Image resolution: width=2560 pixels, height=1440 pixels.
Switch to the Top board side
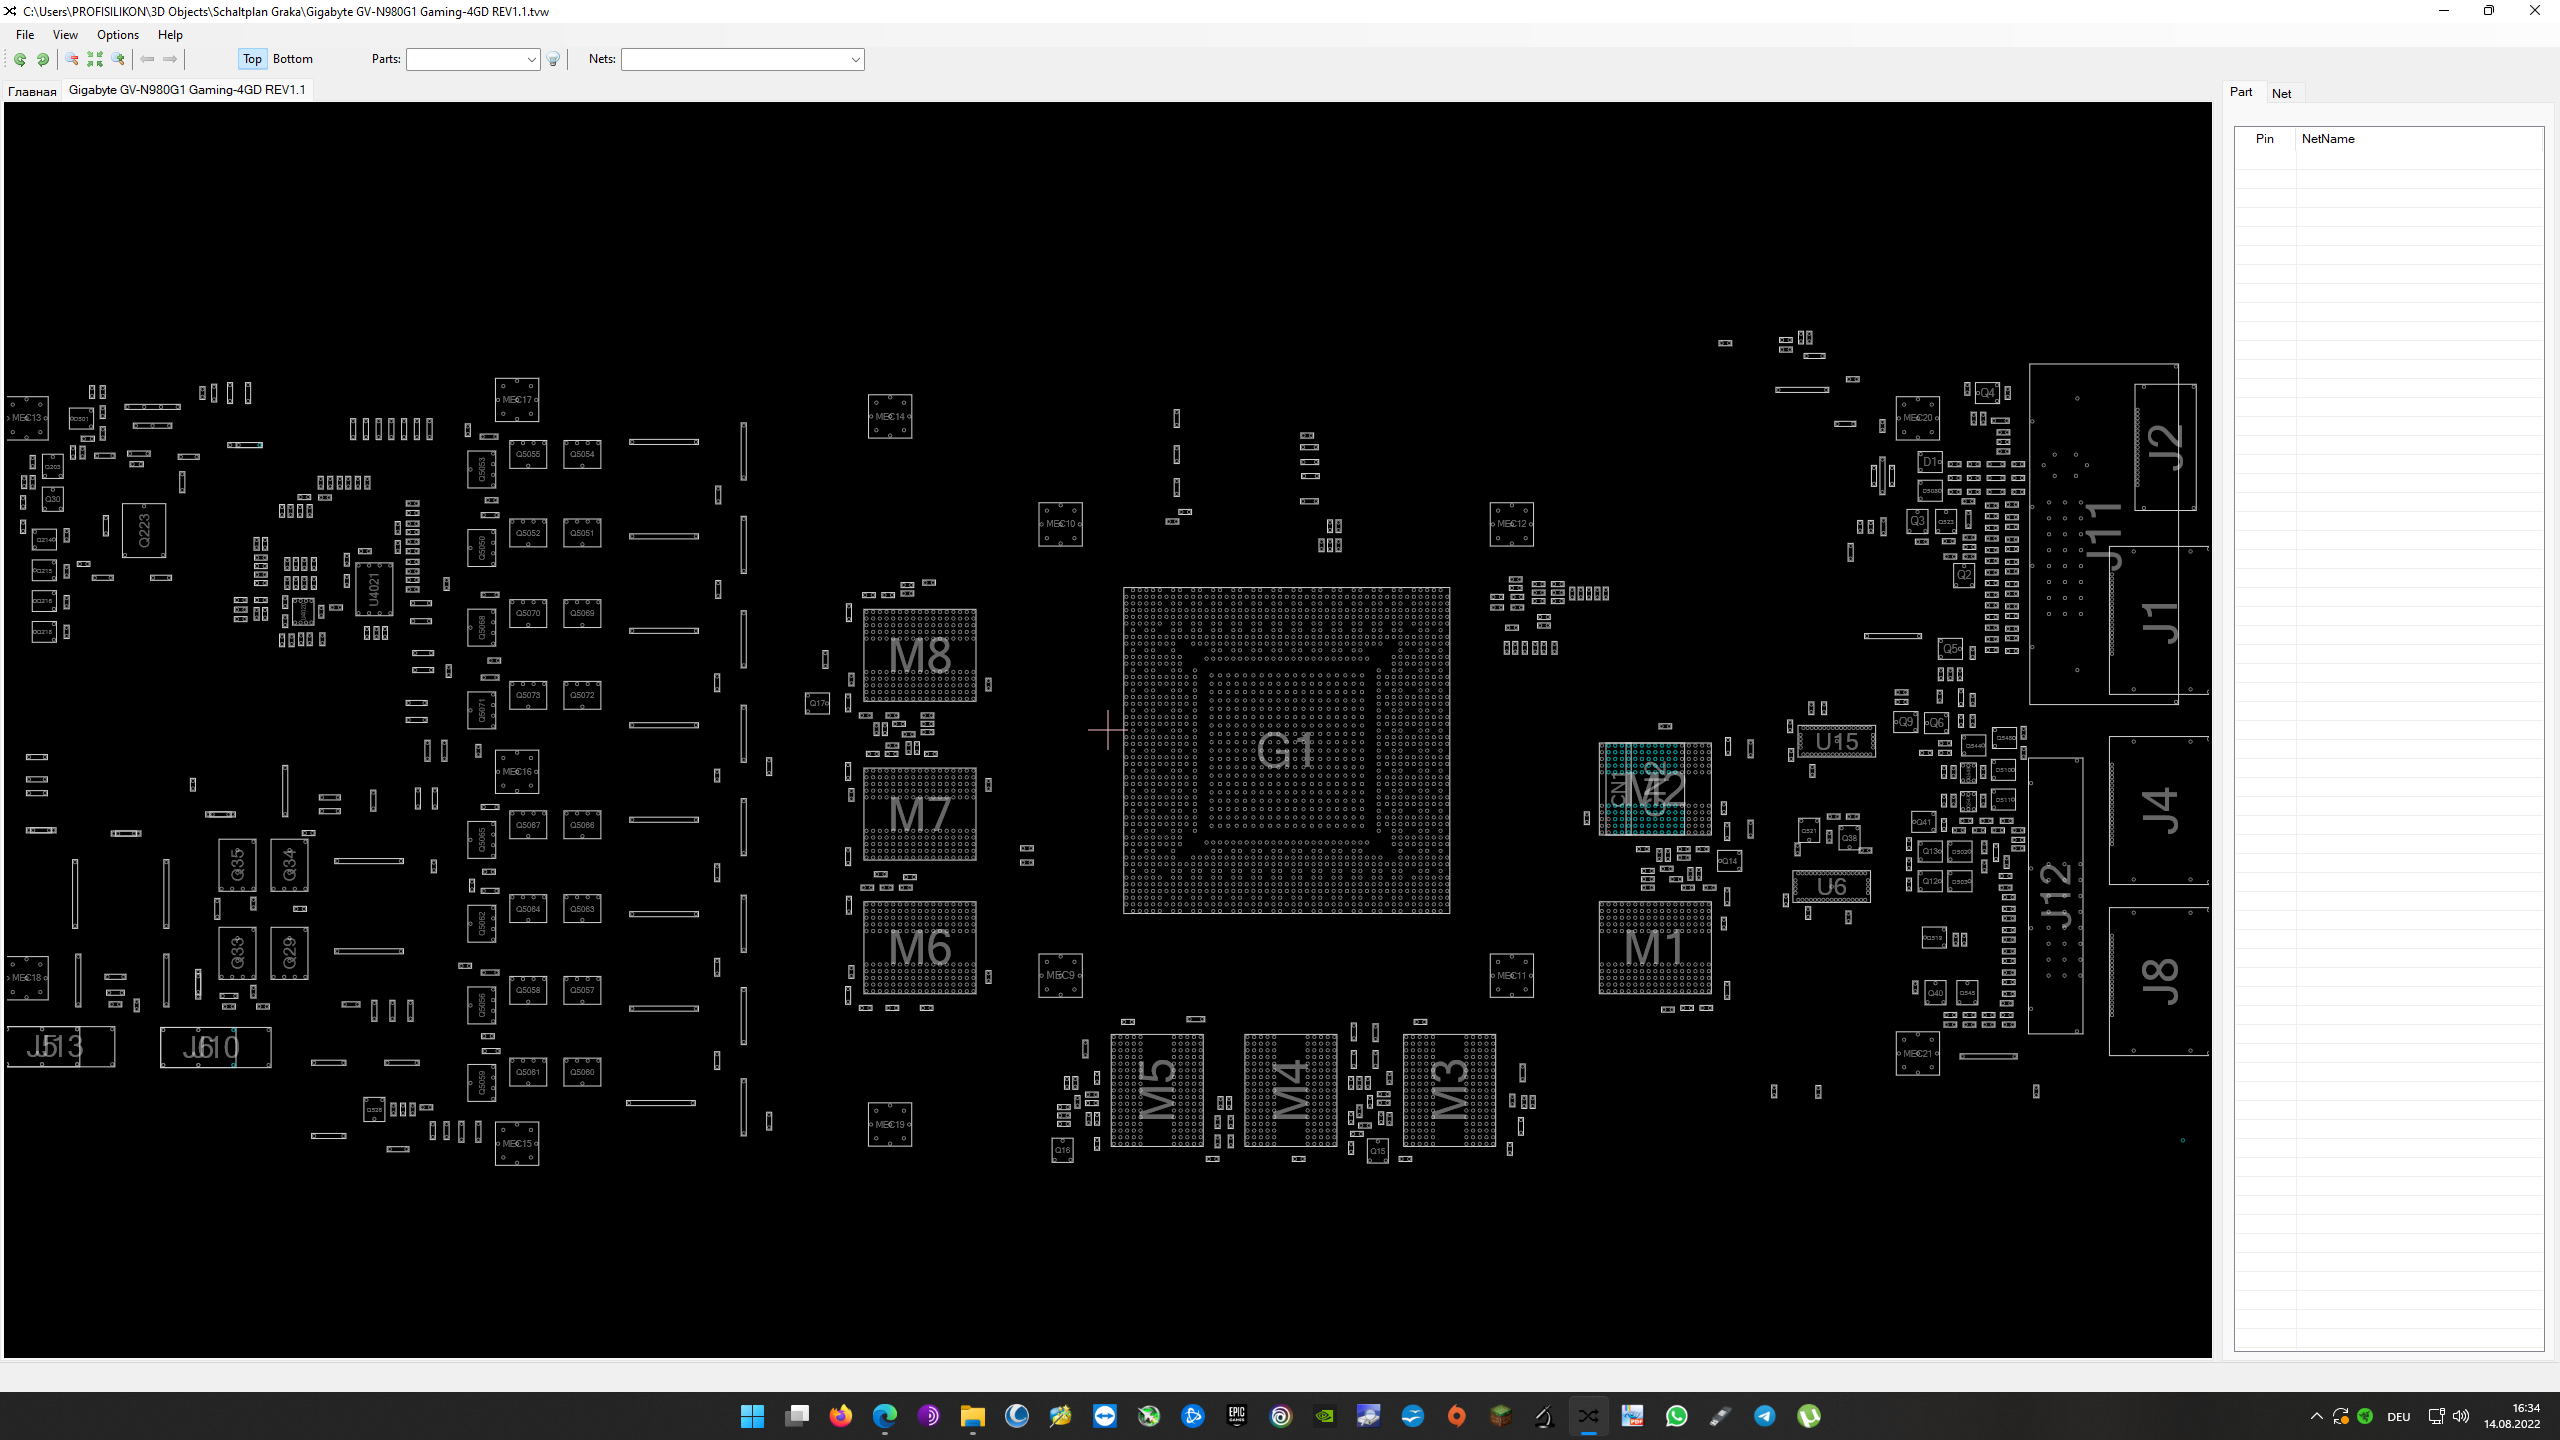coord(252,59)
